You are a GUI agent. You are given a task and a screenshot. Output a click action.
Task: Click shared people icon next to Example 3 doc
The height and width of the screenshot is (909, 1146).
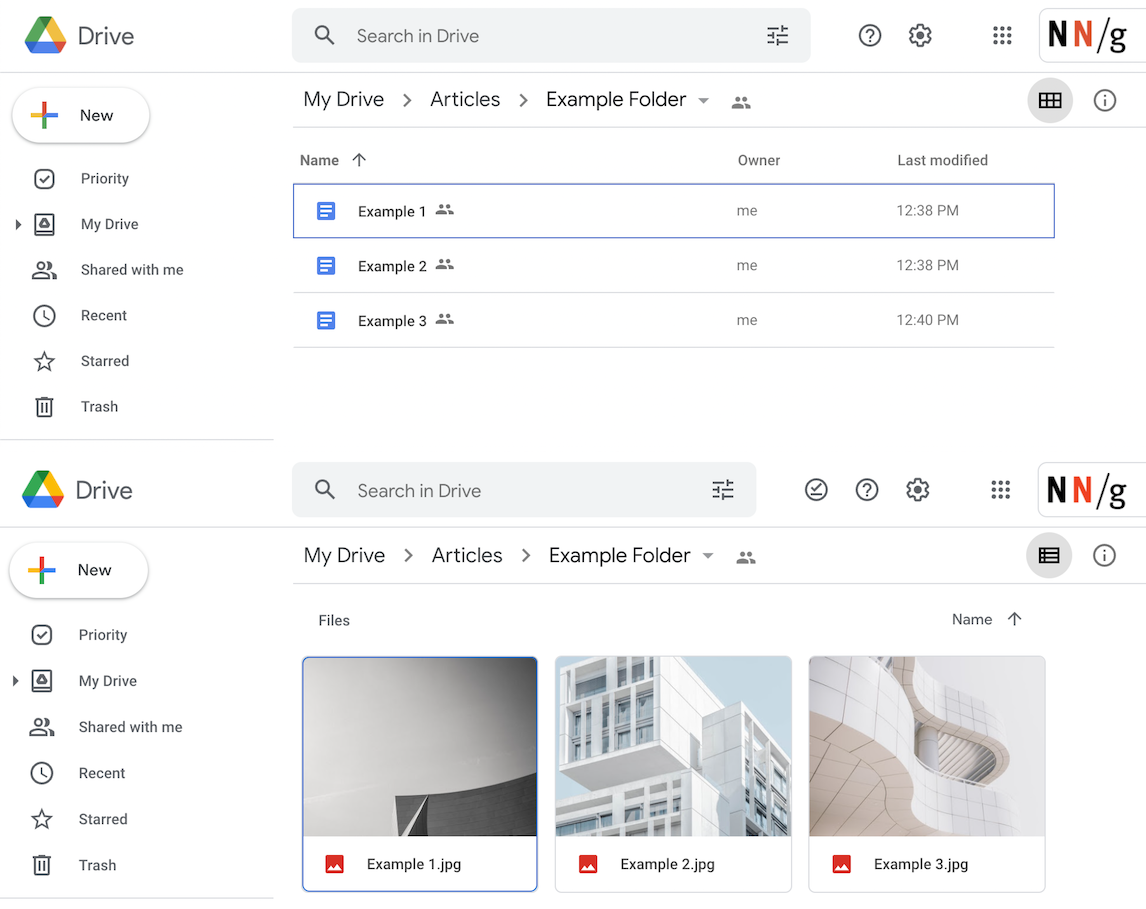click(x=445, y=320)
